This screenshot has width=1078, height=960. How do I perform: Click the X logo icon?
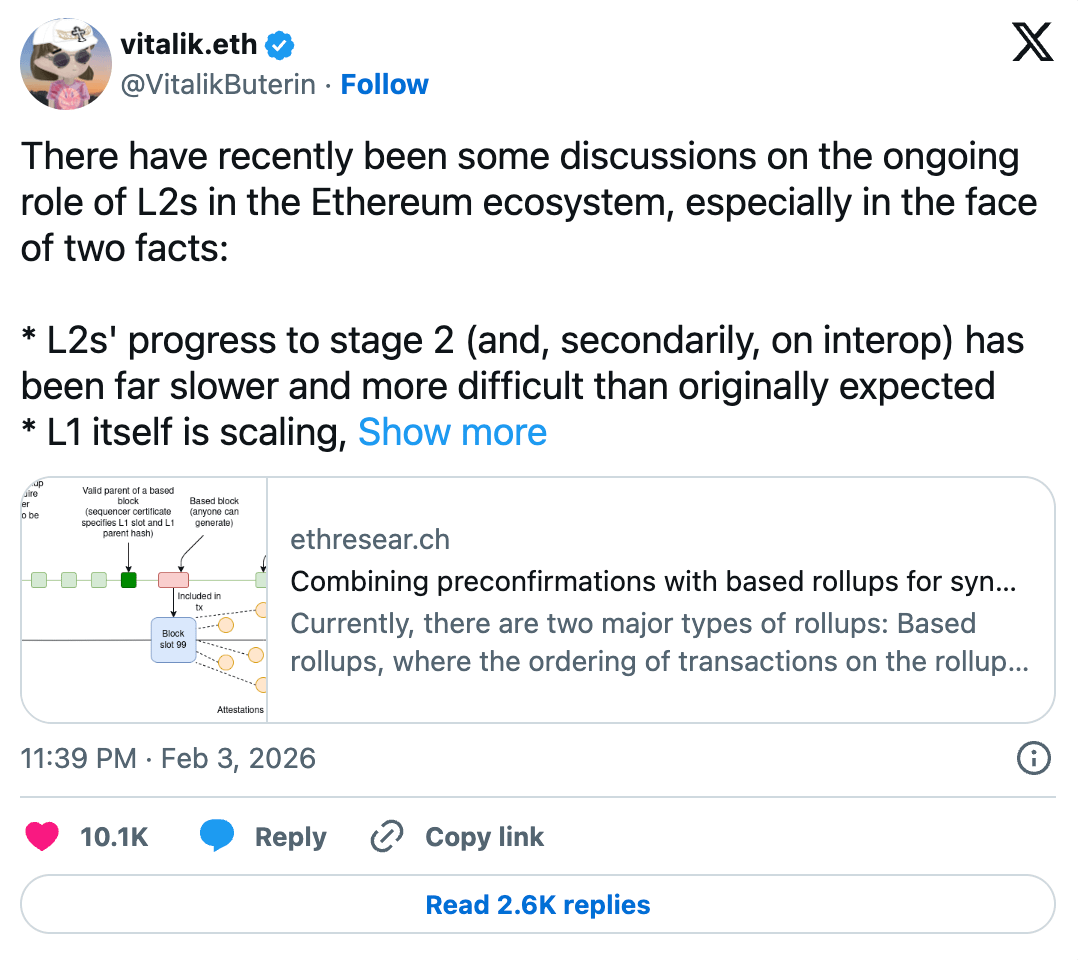point(1033,42)
